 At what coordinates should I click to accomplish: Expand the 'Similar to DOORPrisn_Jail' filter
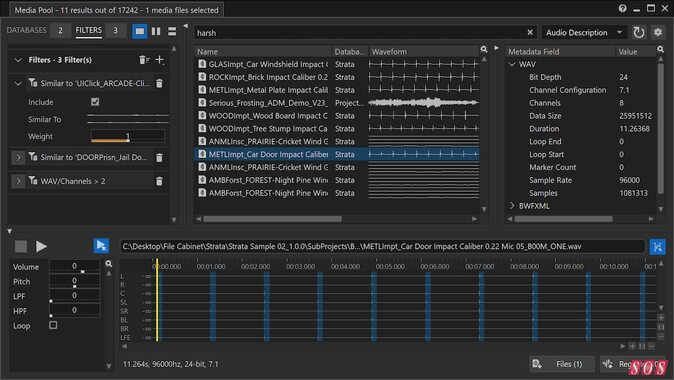click(x=18, y=158)
